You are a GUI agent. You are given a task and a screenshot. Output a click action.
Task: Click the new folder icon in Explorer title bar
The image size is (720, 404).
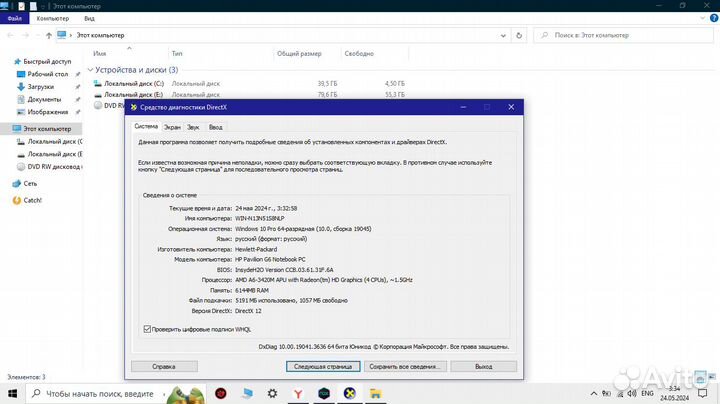tap(33, 6)
